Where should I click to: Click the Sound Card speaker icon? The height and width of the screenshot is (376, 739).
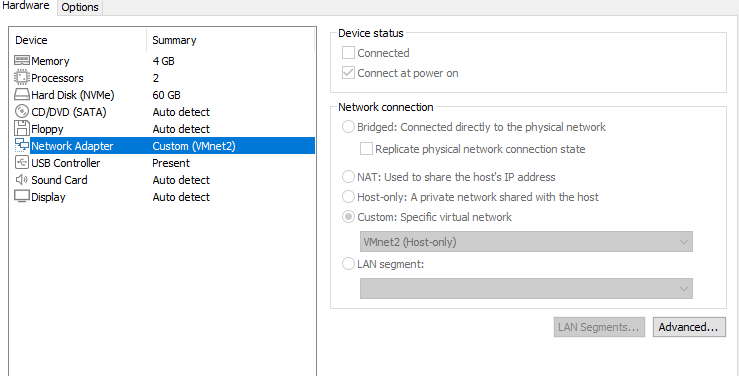pos(22,180)
